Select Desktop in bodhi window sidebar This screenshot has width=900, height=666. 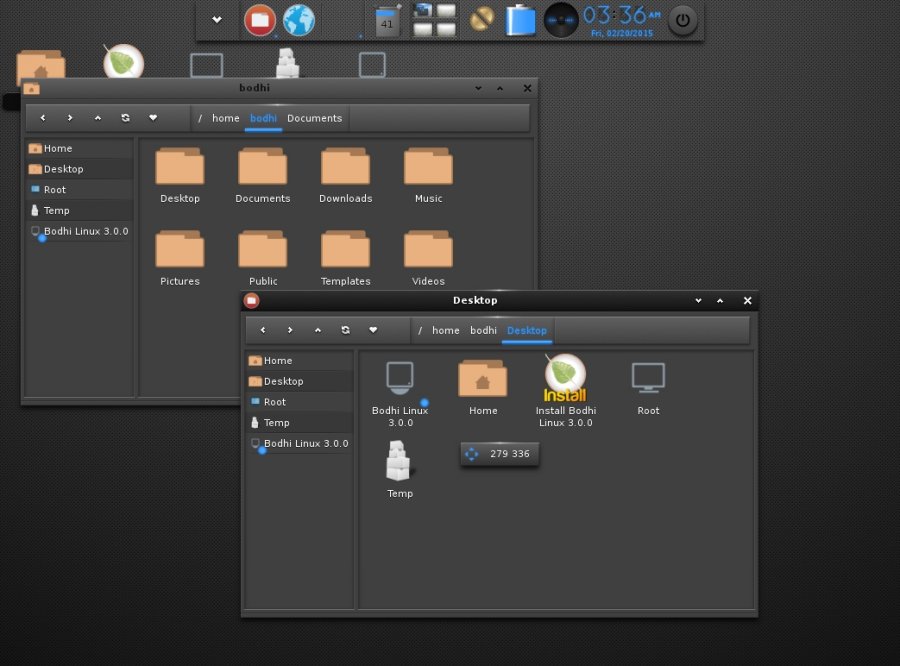pyautogui.click(x=80, y=169)
